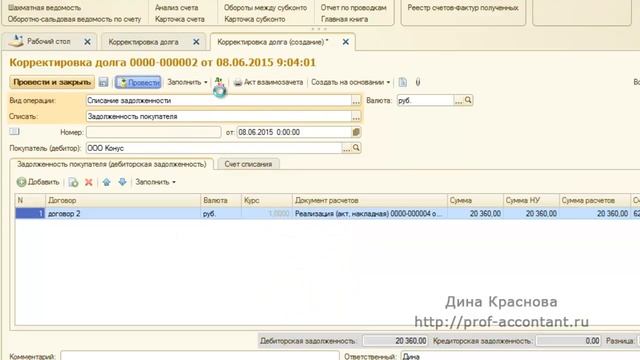Open Карточка счета report
640x360 pixels.
tap(180, 19)
